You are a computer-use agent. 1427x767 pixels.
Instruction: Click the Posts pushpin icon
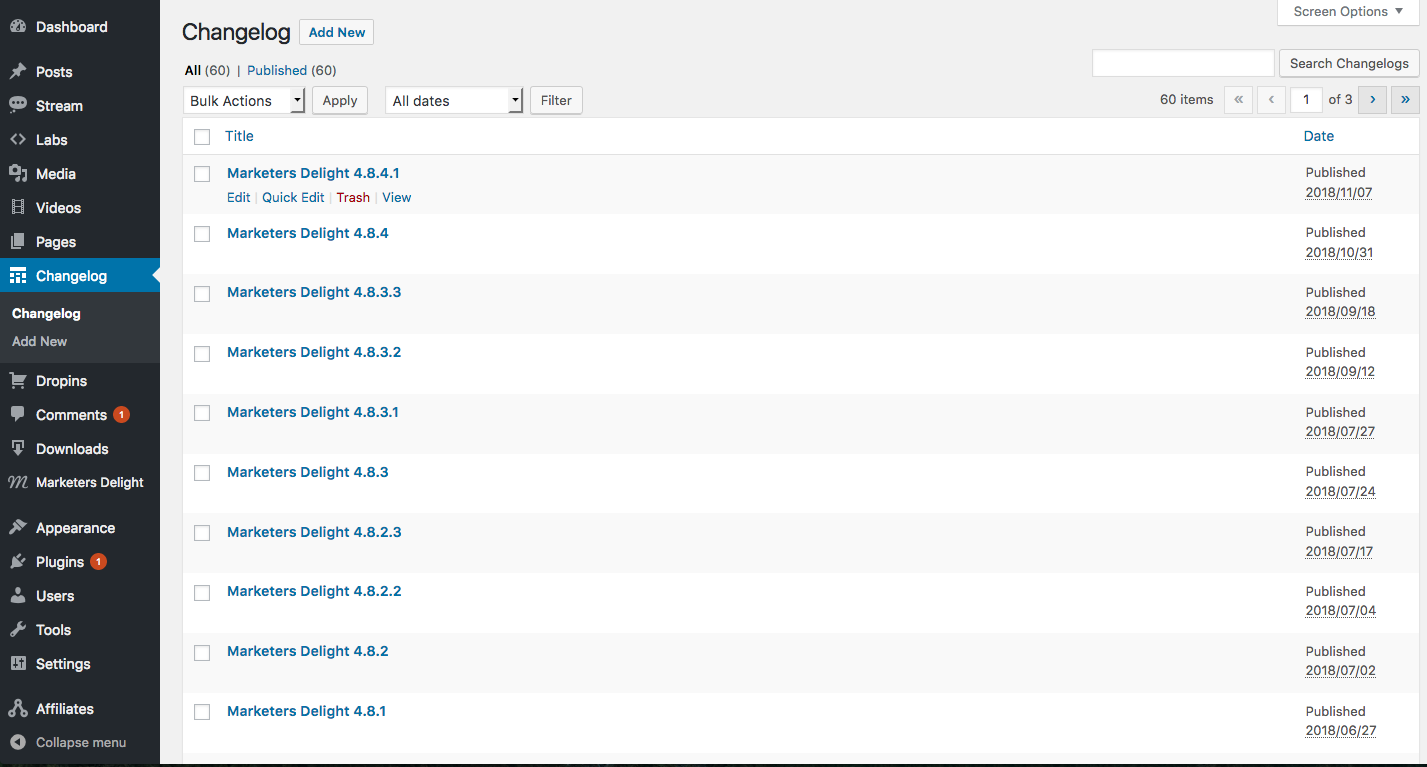coord(18,72)
